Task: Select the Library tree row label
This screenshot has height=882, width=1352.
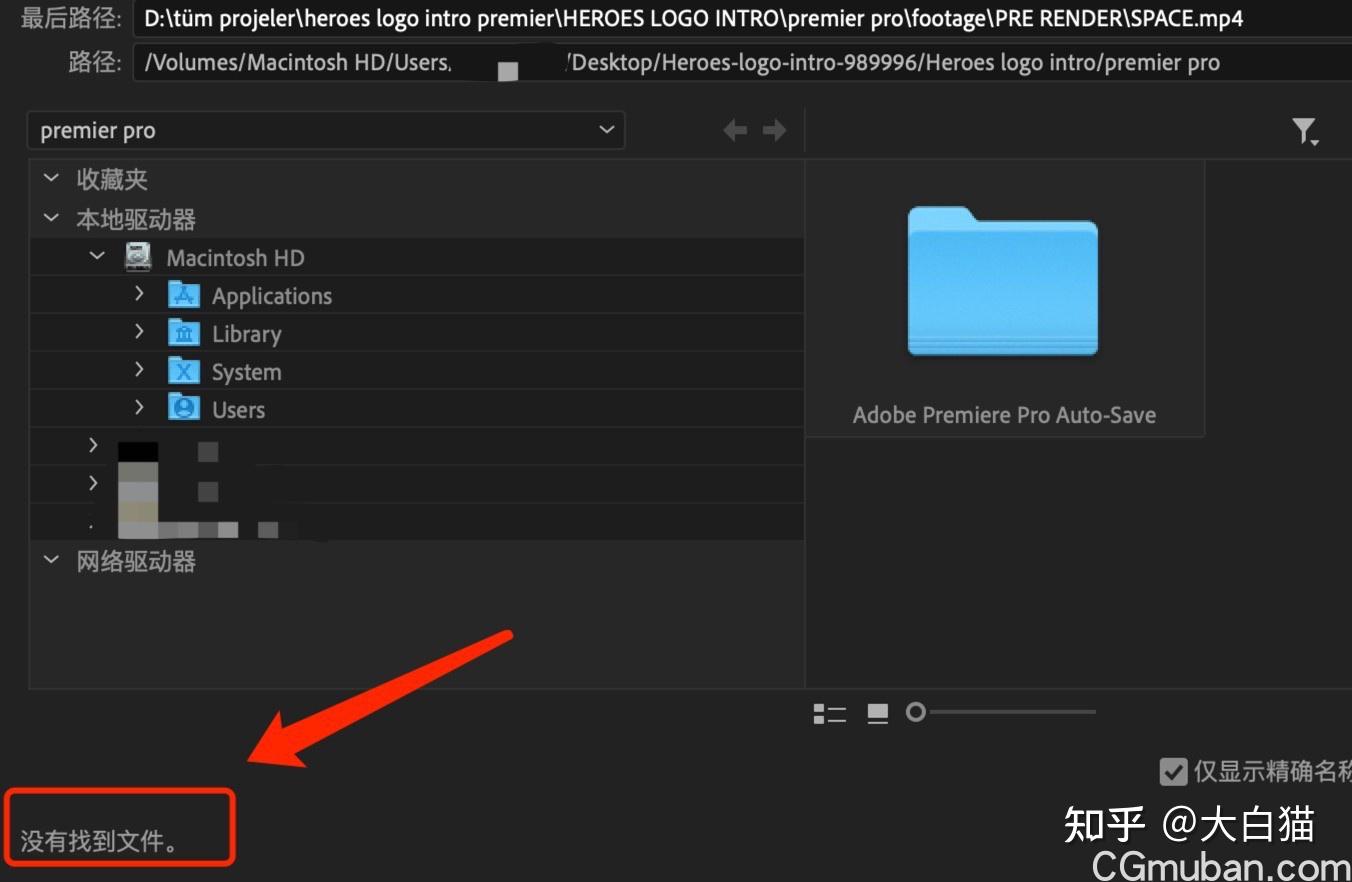Action: click(247, 334)
